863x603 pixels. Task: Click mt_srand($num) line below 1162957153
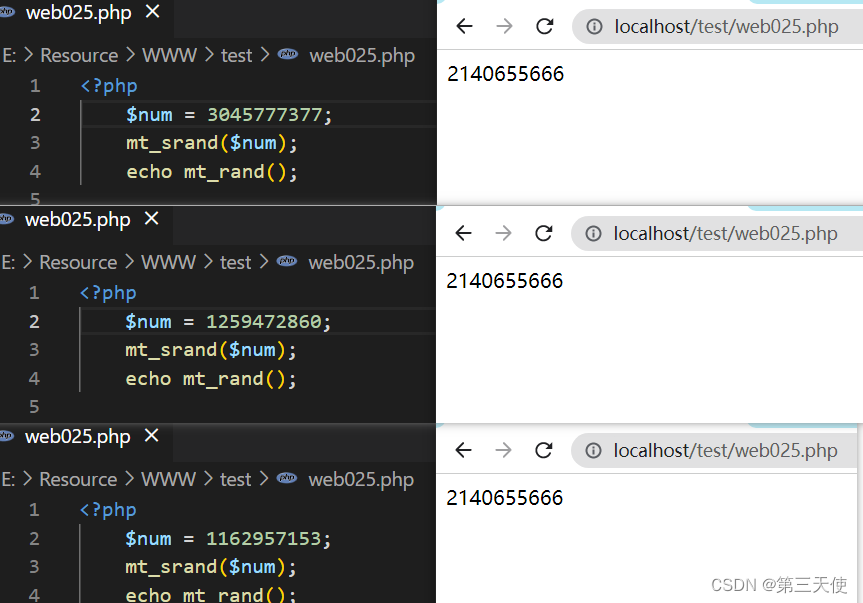point(211,567)
